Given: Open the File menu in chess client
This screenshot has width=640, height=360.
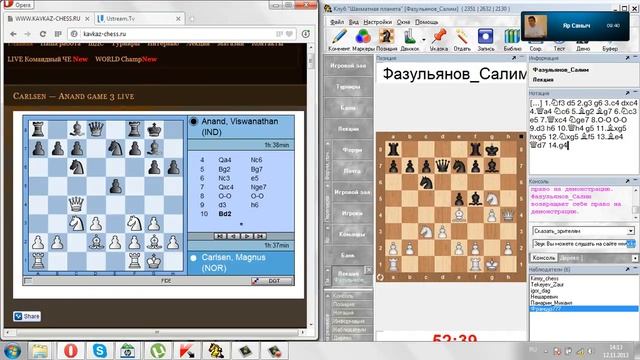Looking at the screenshot, I should tap(337, 22).
